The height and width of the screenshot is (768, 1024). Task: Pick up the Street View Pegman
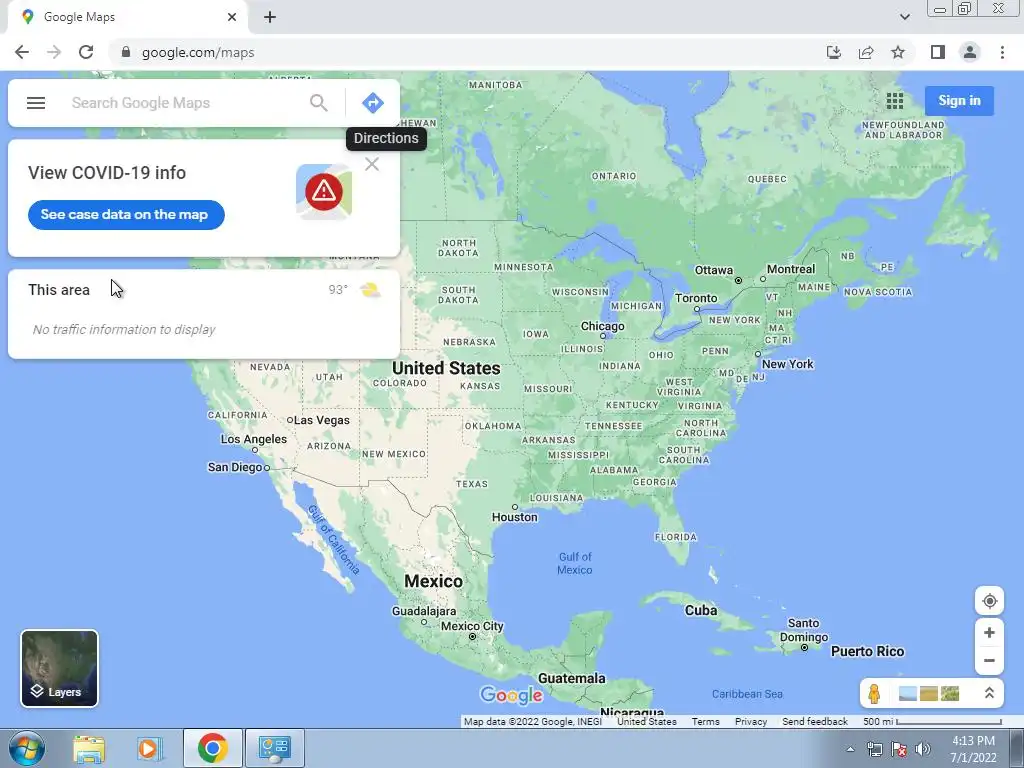(874, 694)
